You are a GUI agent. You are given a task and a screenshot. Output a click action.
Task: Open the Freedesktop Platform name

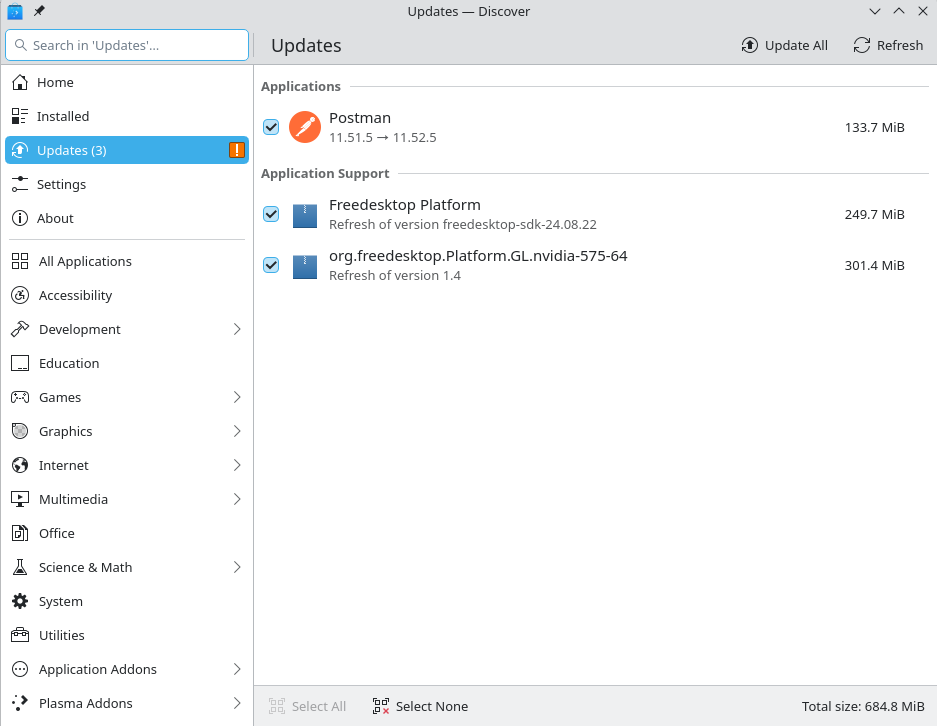click(x=405, y=205)
